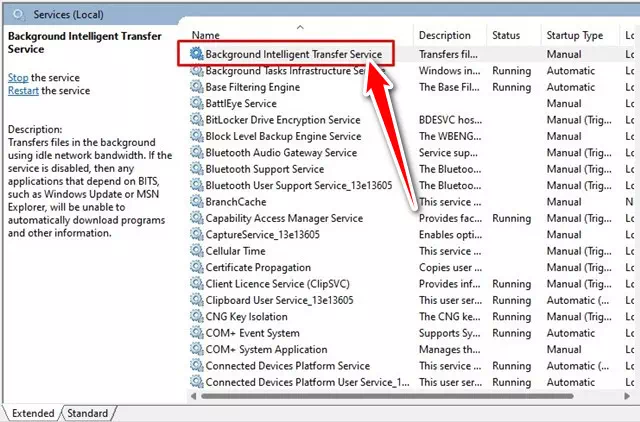This screenshot has width=640, height=422.
Task: Select Clipboard User Service_13e13605
Action: coord(280,300)
